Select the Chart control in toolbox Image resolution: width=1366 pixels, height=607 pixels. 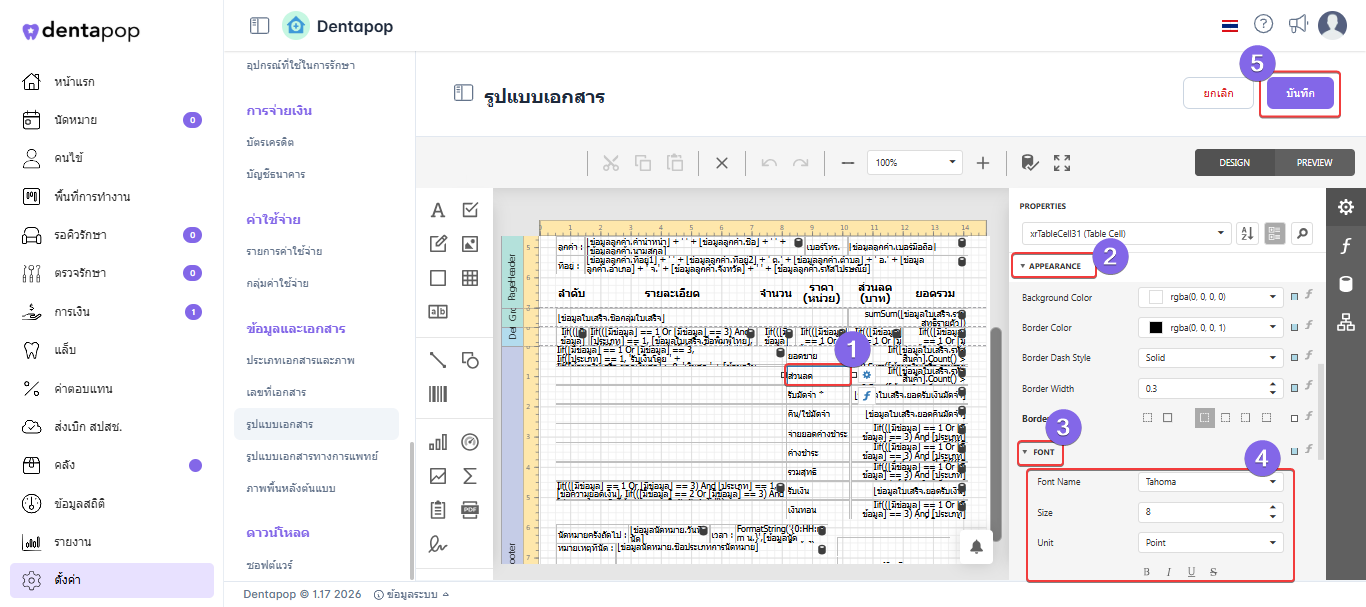[438, 442]
